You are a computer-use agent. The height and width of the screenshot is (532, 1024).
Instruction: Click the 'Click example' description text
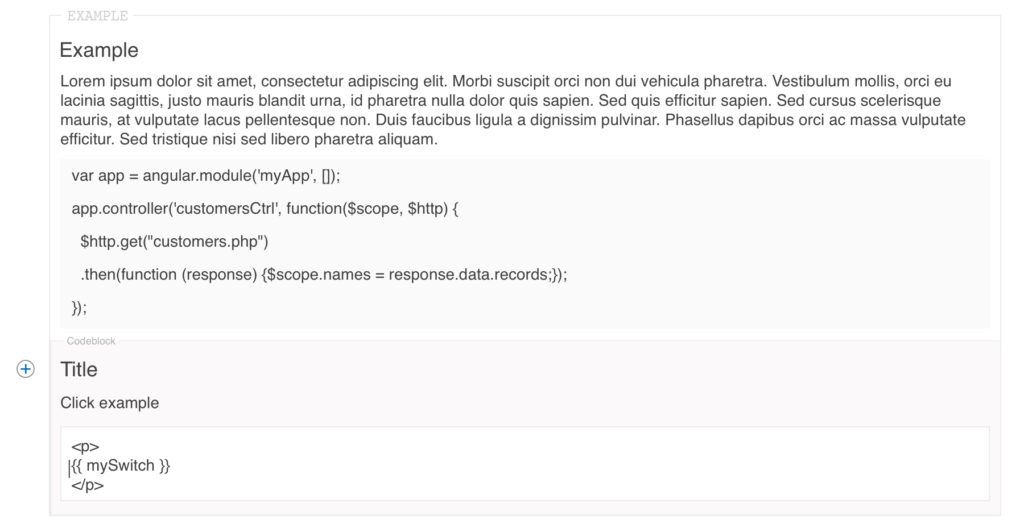[109, 403]
